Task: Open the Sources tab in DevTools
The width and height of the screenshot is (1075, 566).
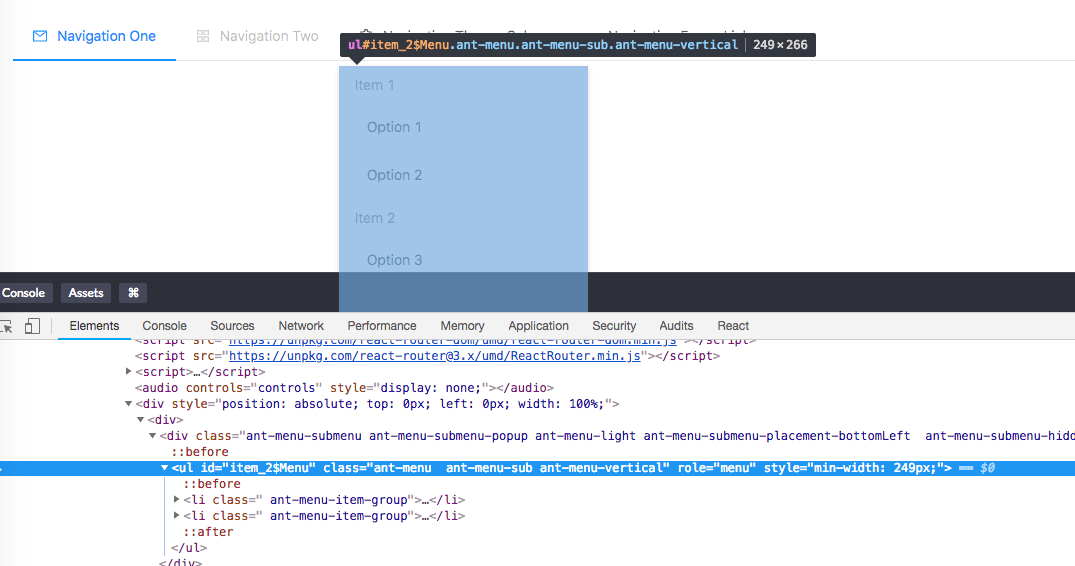Action: click(x=232, y=326)
